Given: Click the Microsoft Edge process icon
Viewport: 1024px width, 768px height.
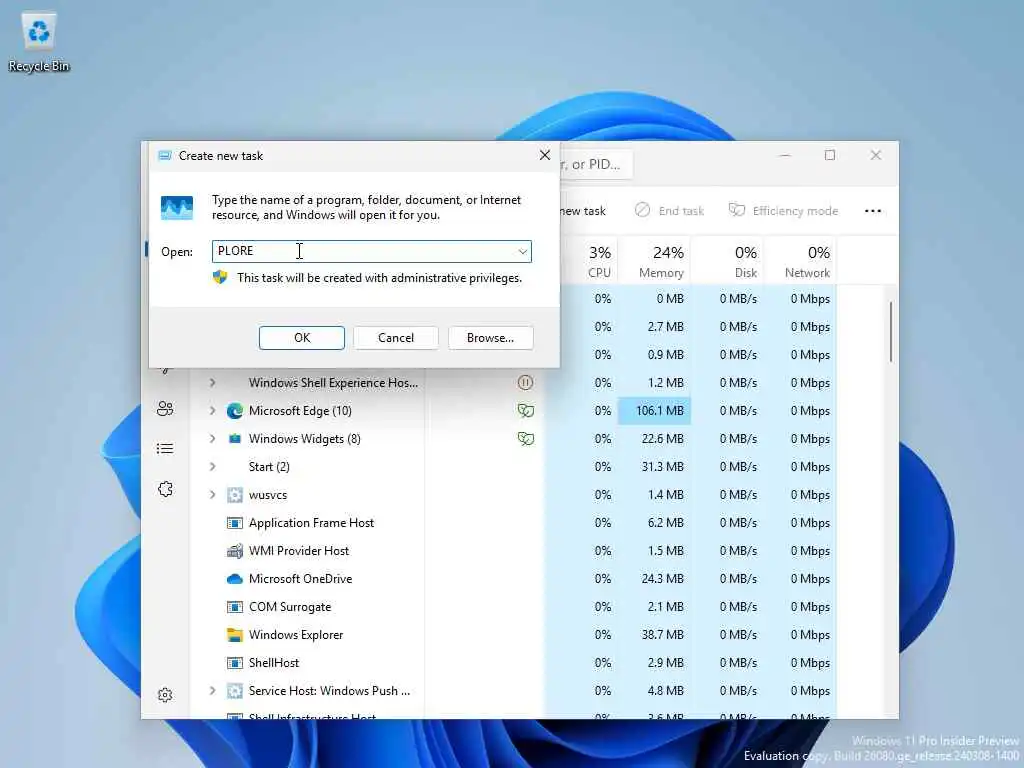Looking at the screenshot, I should point(234,411).
